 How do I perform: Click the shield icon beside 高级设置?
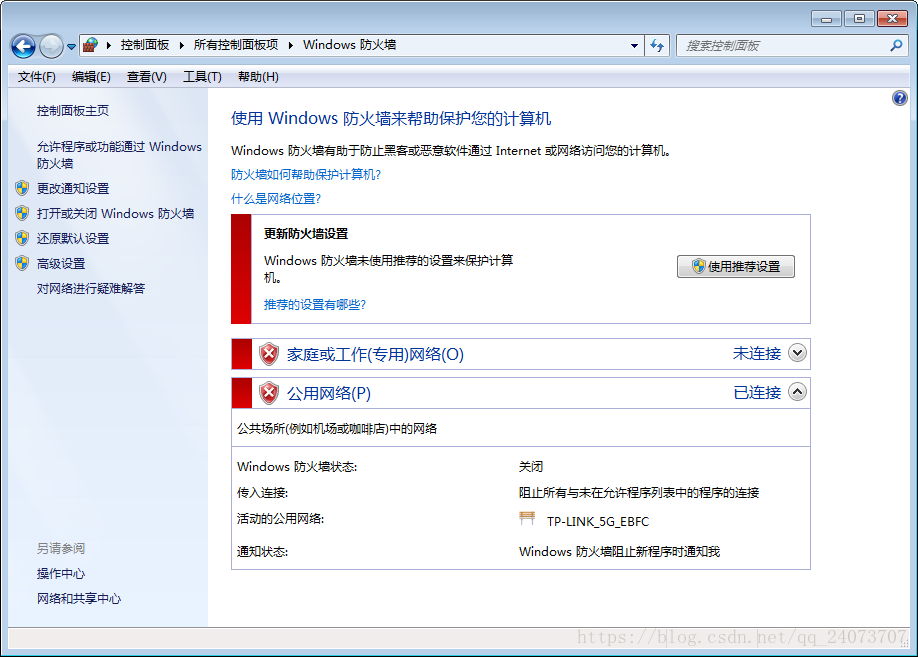coord(22,264)
